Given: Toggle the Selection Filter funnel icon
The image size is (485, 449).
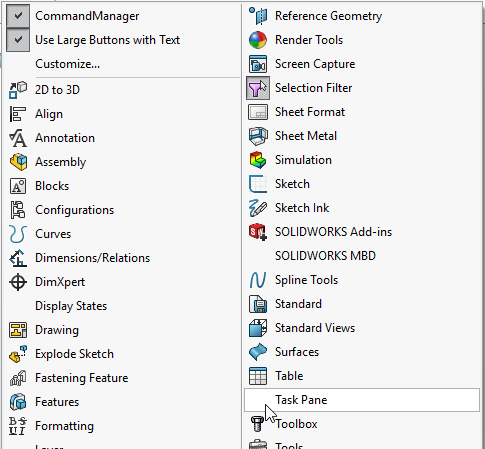Looking at the screenshot, I should tap(258, 88).
